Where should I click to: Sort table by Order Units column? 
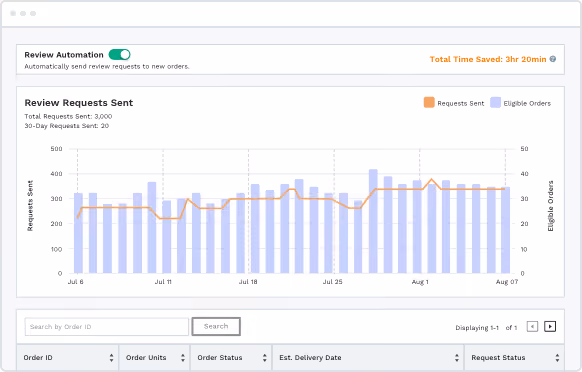[x=183, y=358]
